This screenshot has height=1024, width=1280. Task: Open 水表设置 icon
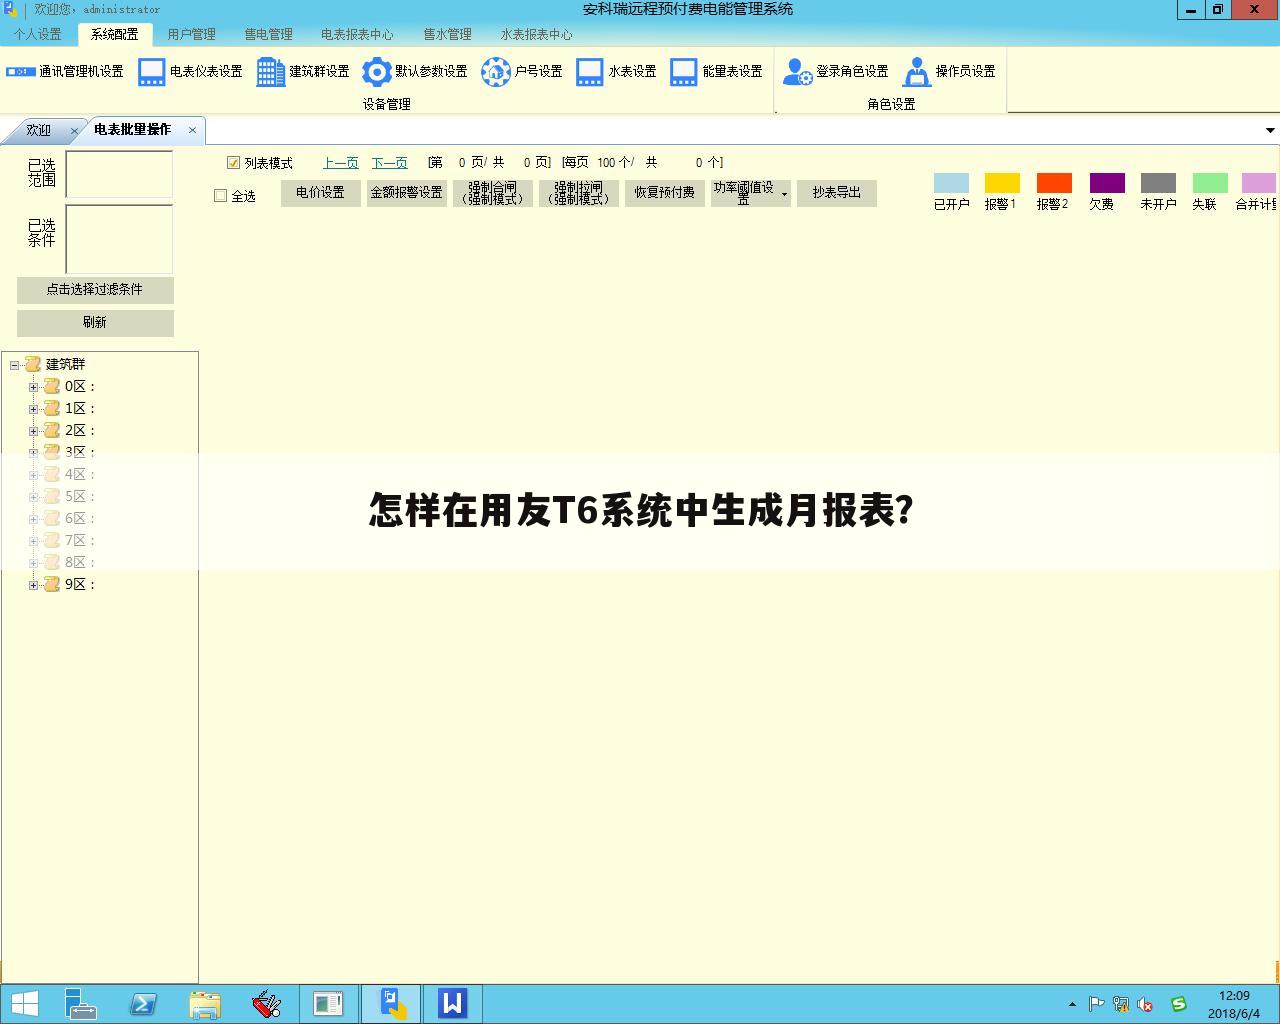[x=590, y=72]
